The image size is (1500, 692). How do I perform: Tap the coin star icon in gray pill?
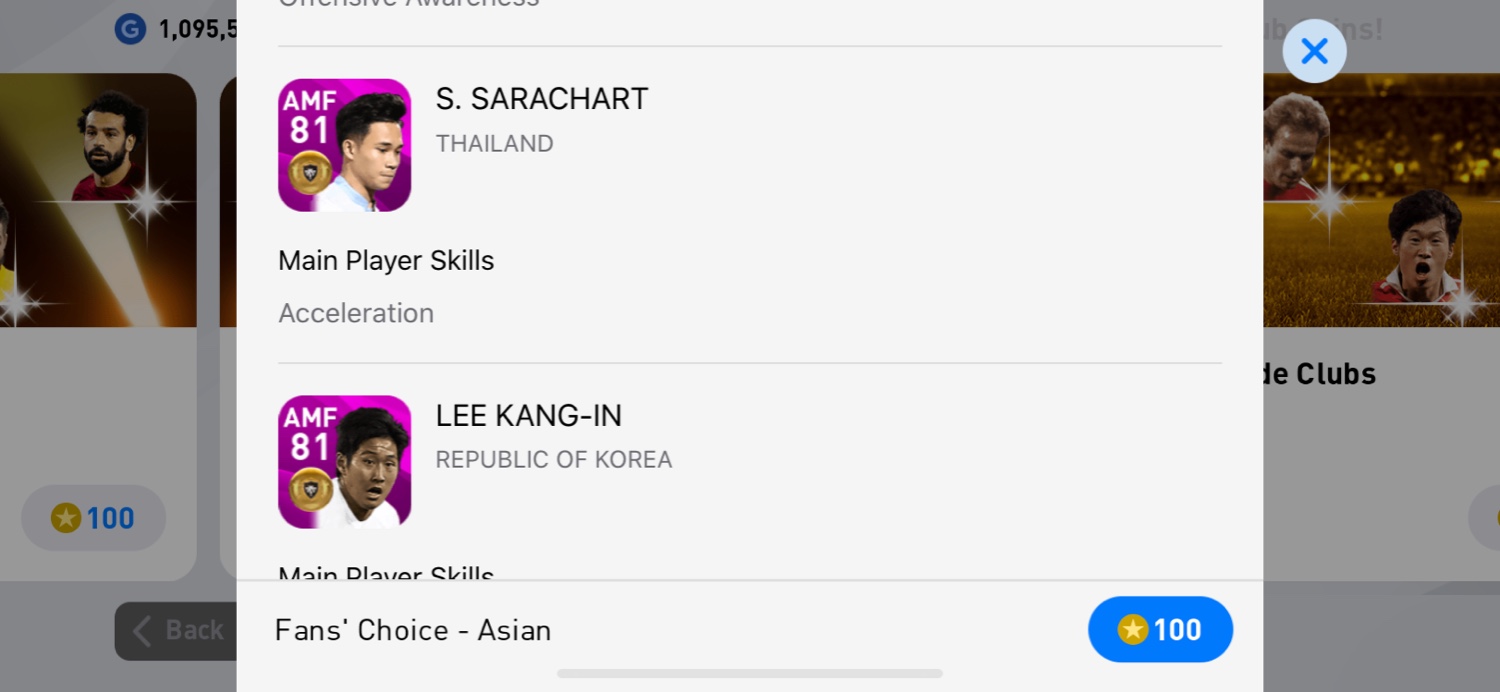[66, 518]
